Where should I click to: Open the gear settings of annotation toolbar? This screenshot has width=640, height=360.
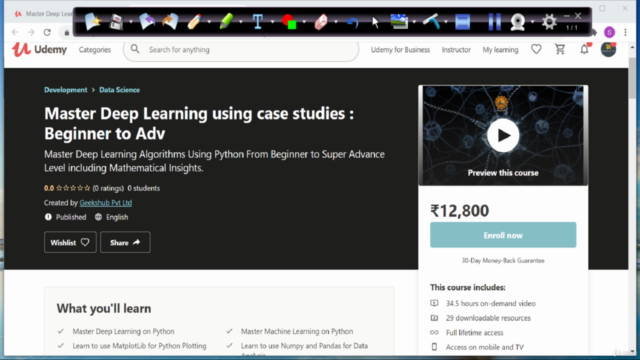click(x=549, y=21)
